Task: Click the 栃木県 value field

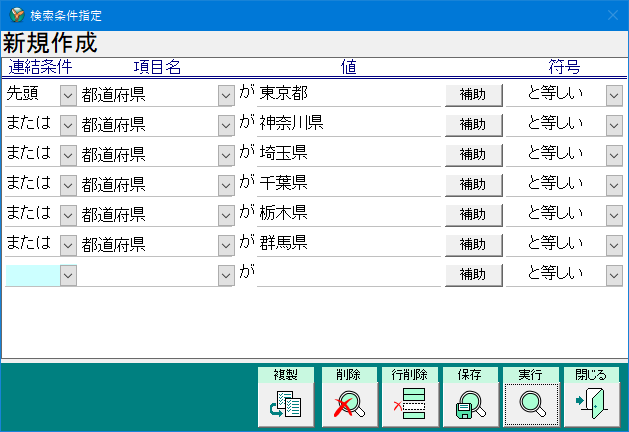Action: pos(348,214)
